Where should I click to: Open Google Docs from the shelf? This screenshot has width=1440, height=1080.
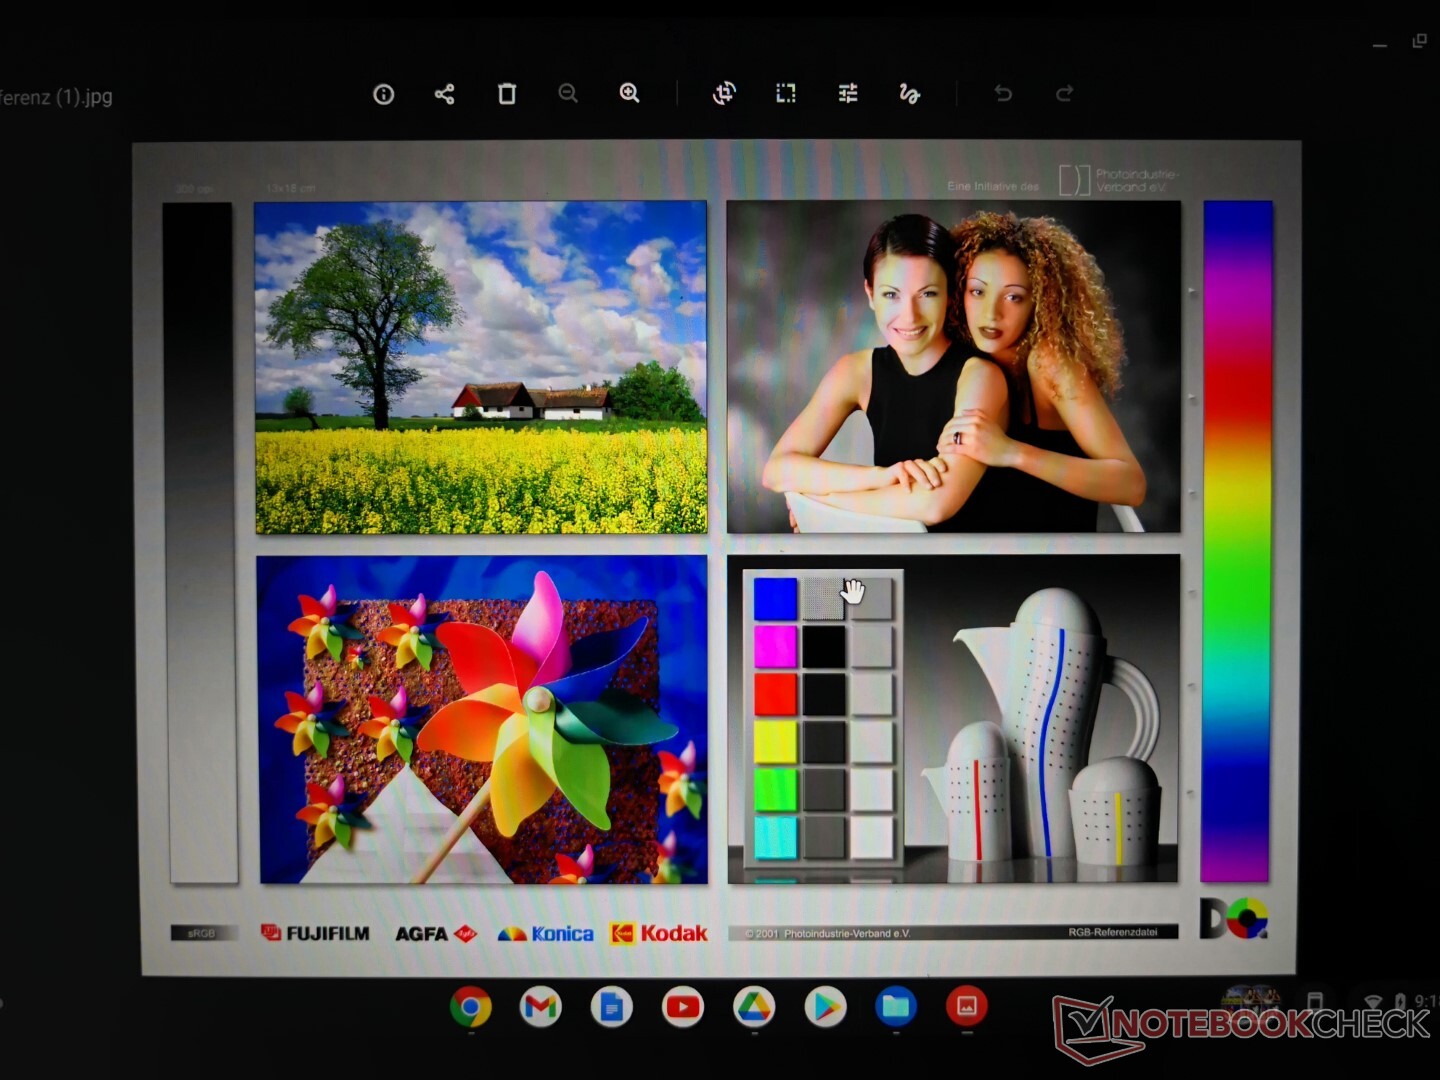pos(611,1007)
